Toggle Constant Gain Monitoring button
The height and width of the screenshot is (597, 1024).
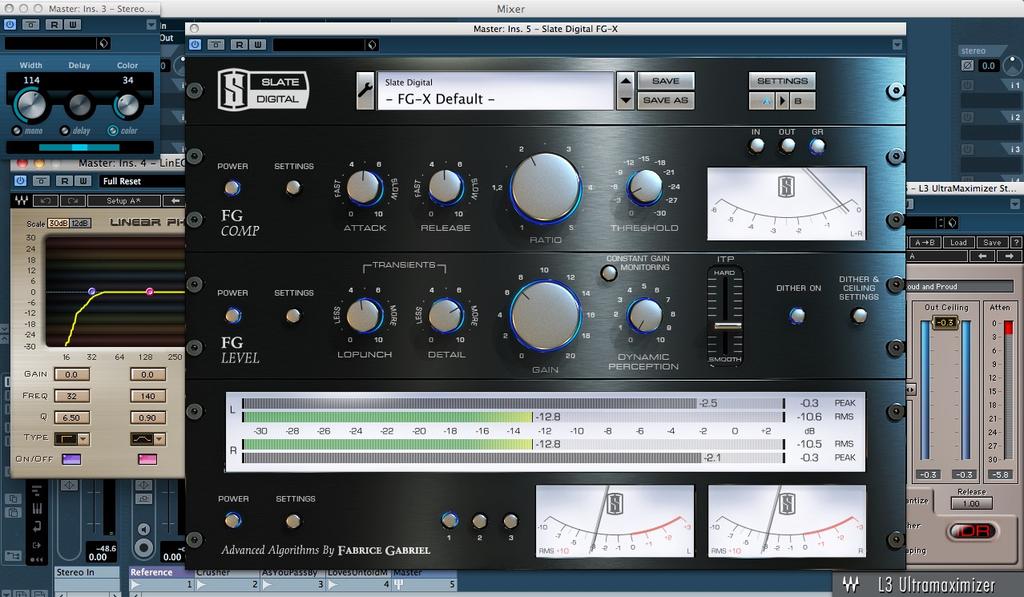pyautogui.click(x=609, y=273)
